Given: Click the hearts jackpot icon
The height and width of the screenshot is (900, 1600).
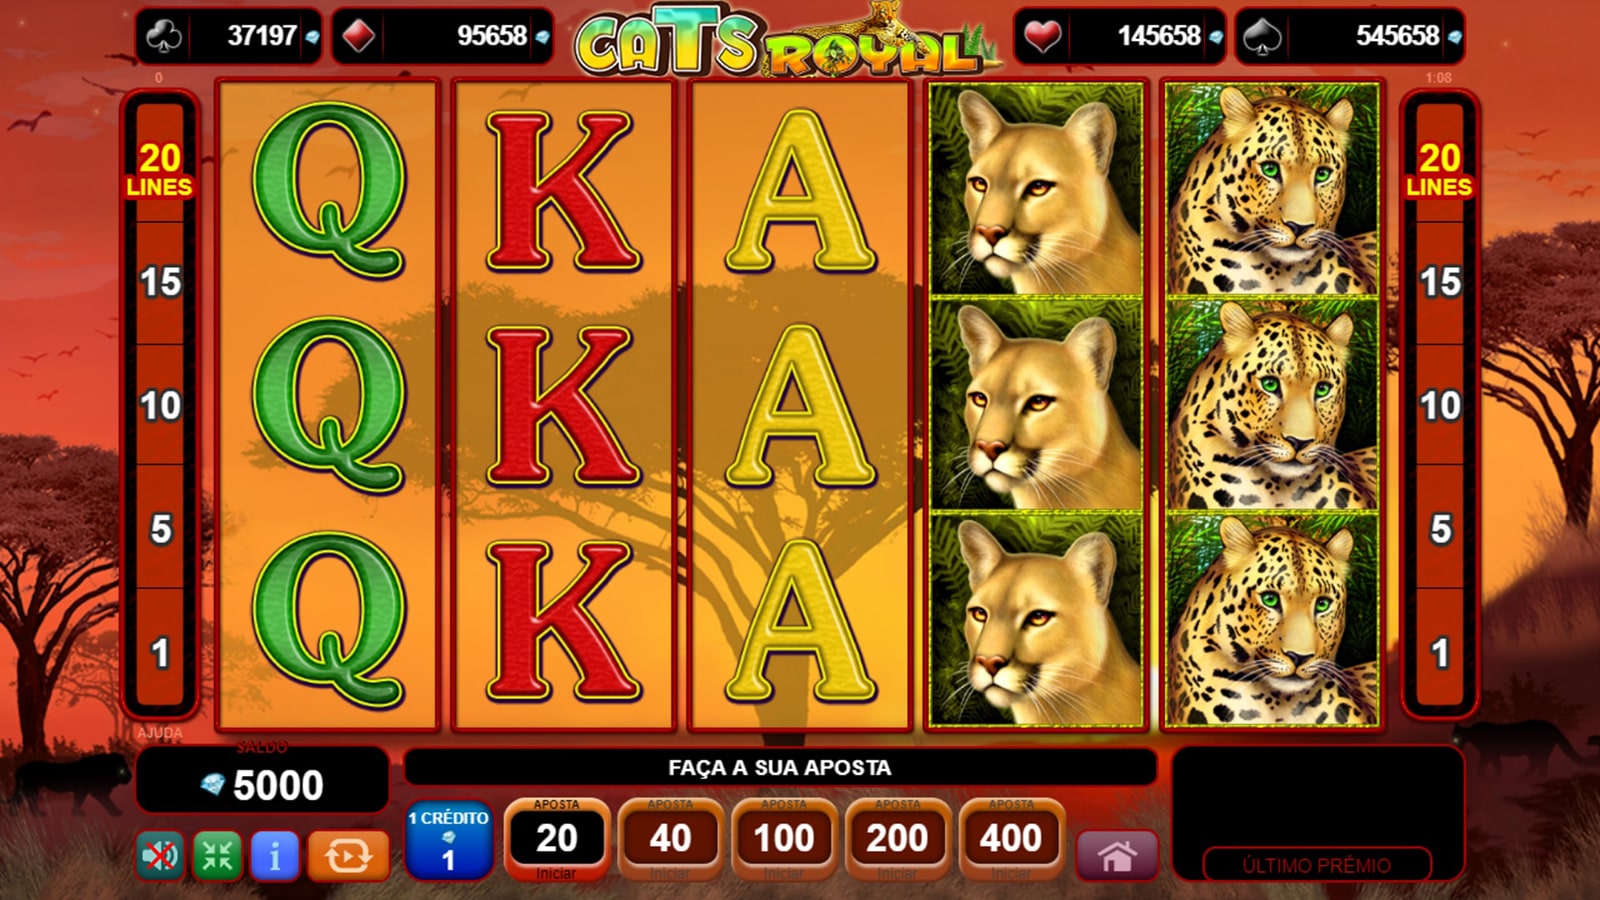Looking at the screenshot, I should (1043, 36).
